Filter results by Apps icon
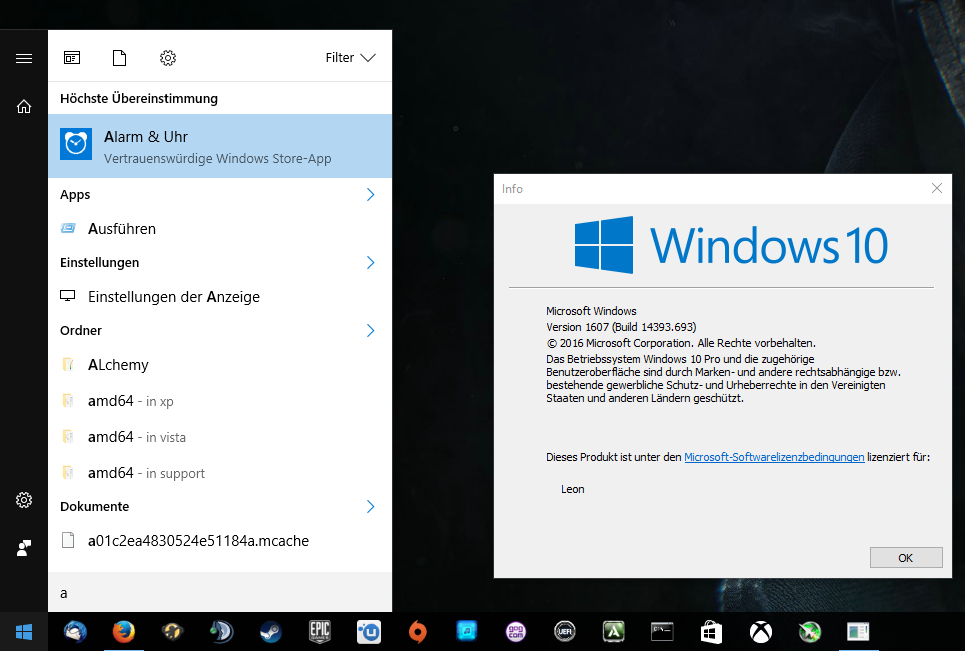This screenshot has width=965, height=651. point(72,58)
